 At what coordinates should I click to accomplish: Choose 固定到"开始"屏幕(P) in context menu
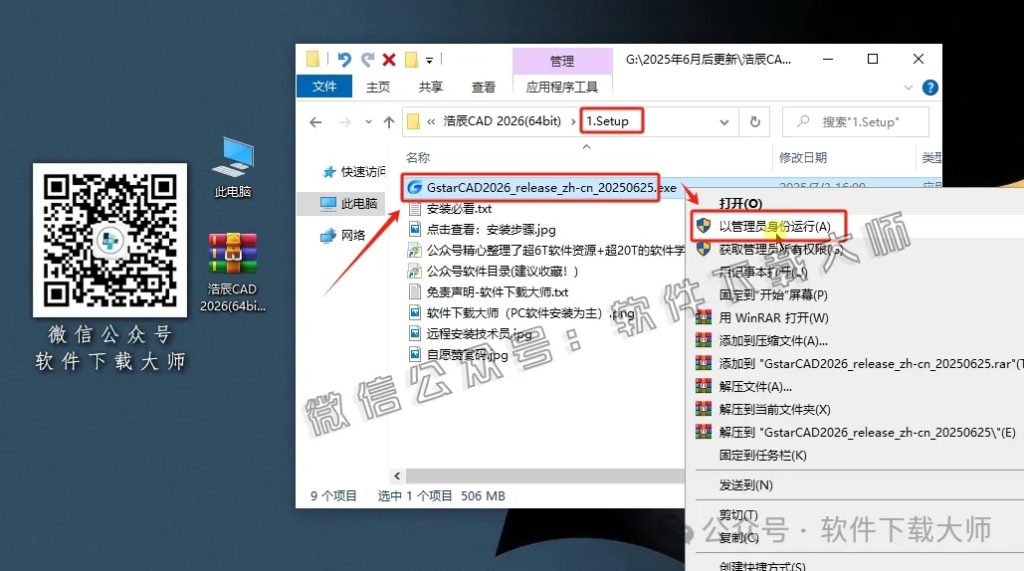click(x=773, y=295)
